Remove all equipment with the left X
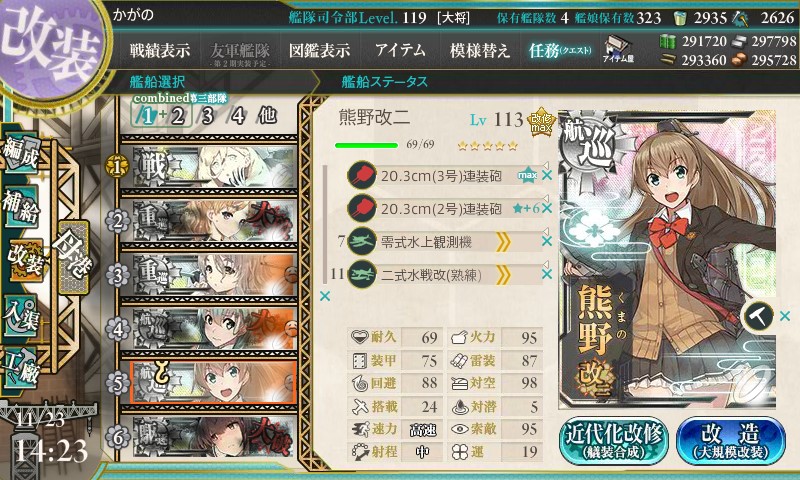 pyautogui.click(x=324, y=296)
